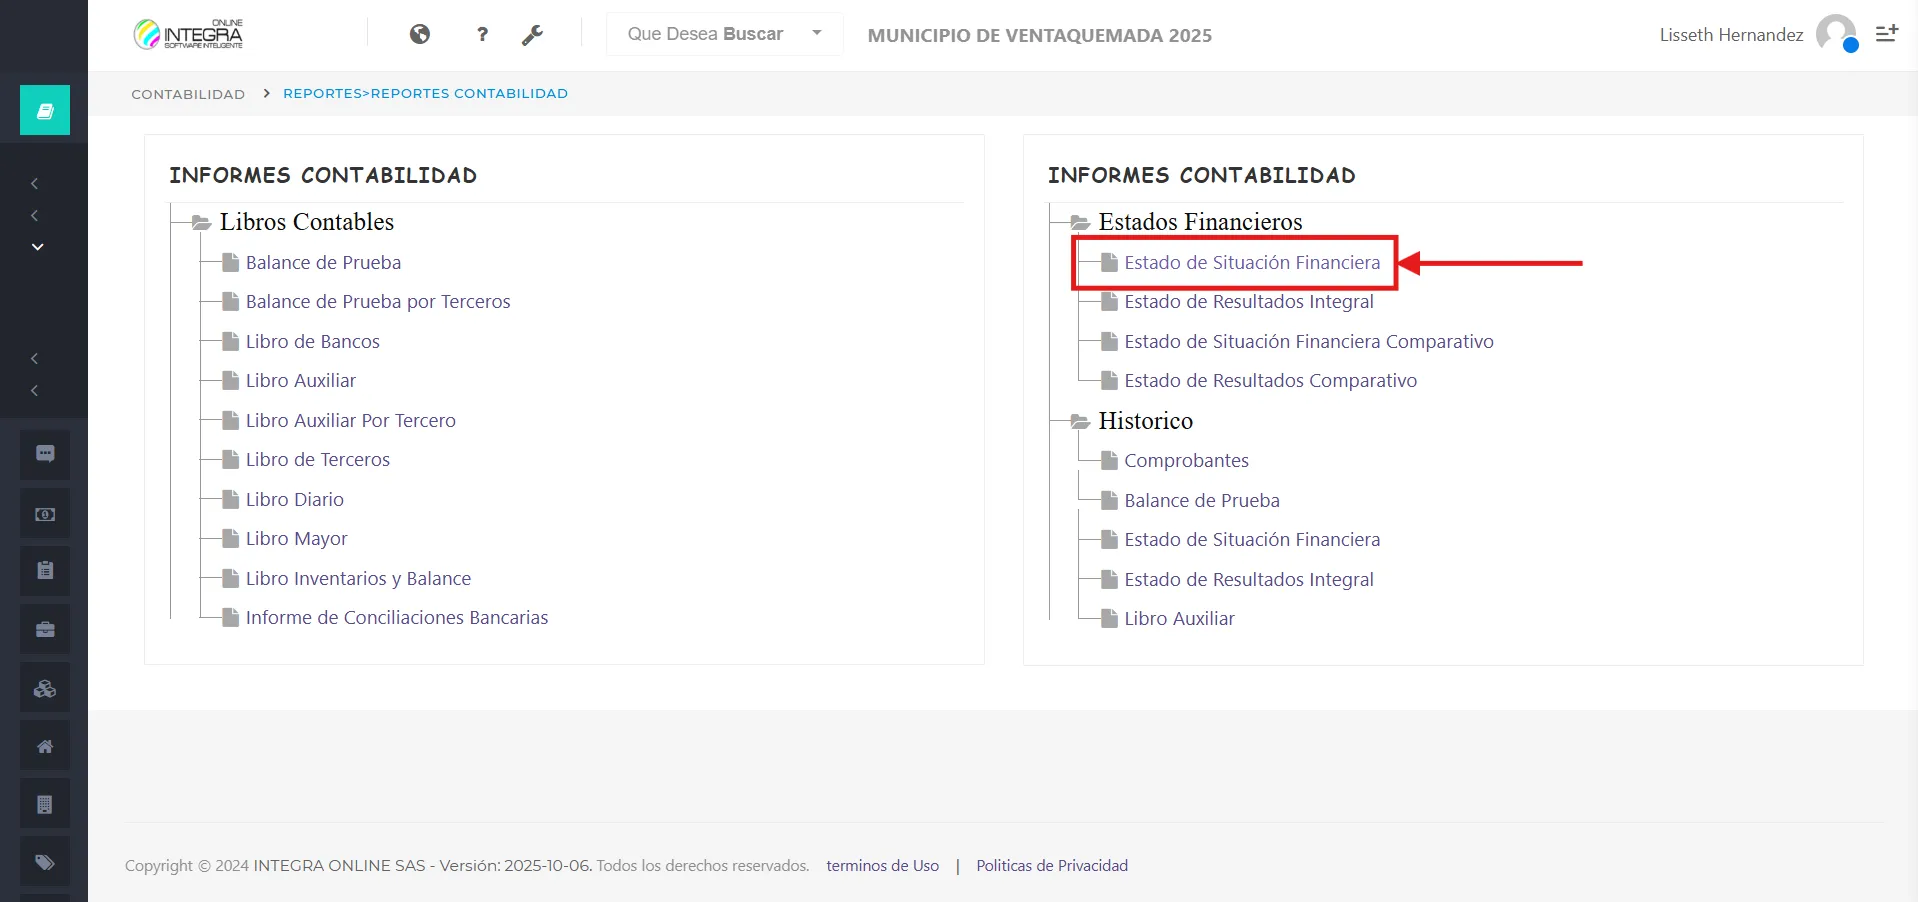
Task: Open the chat bubble sidebar module
Action: (45, 454)
